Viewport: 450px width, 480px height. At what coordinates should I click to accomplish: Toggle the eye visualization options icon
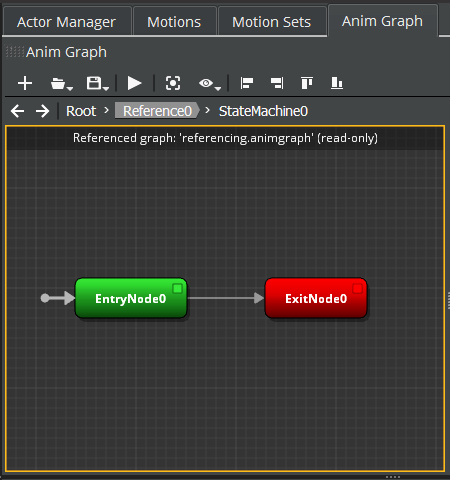(206, 83)
